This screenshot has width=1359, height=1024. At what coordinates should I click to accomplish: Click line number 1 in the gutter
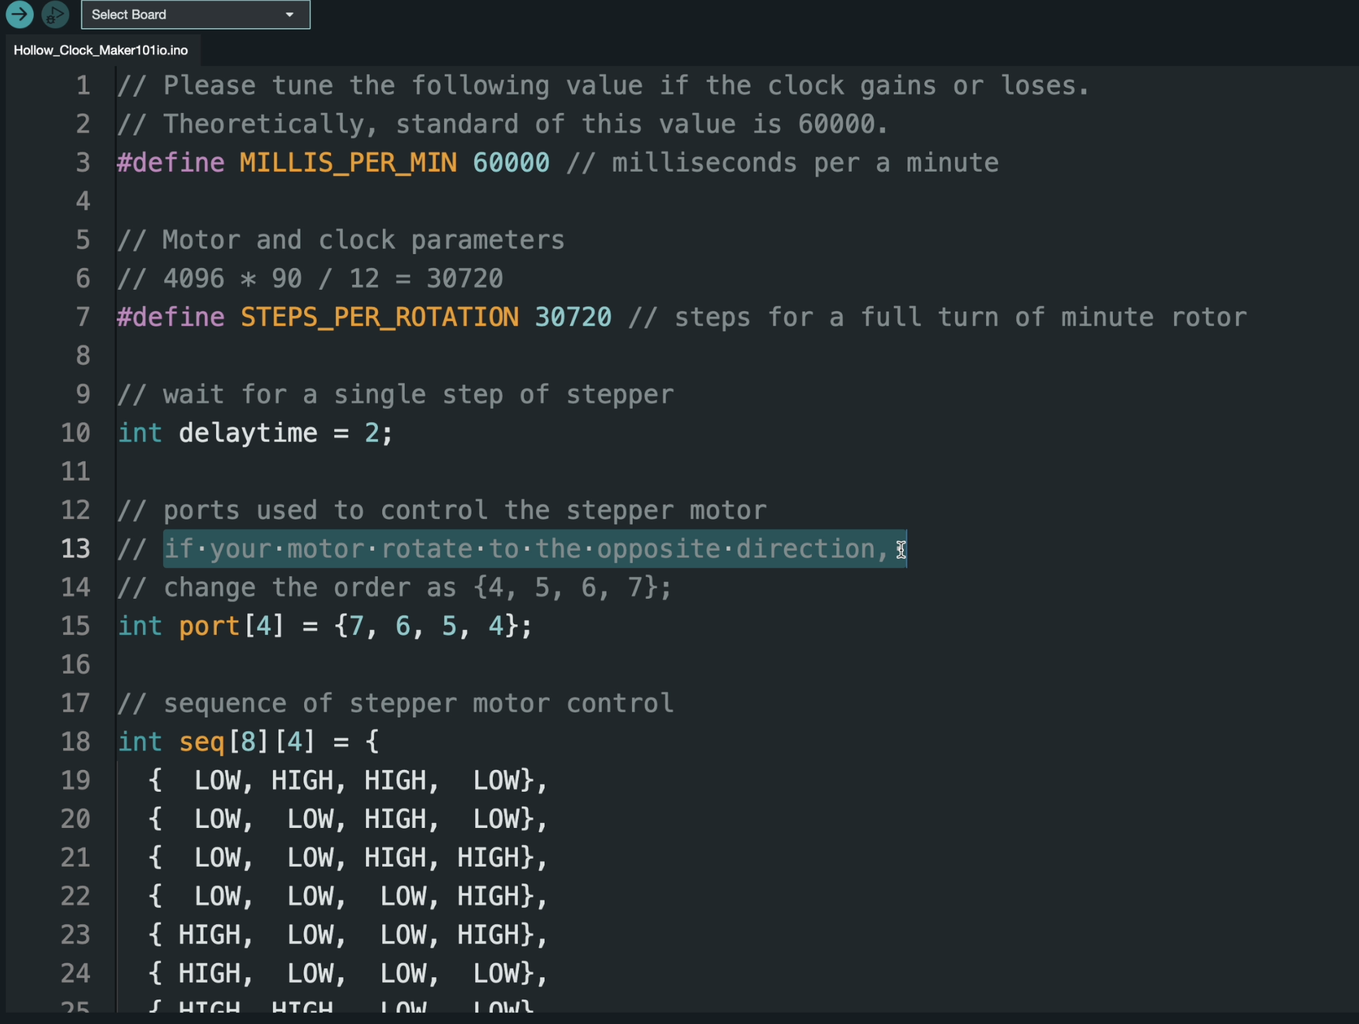(x=83, y=86)
